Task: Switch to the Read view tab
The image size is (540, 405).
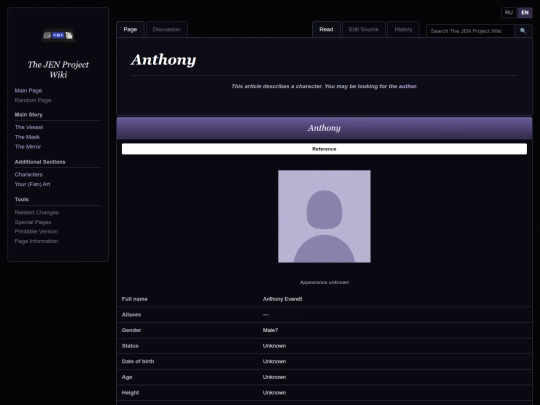Action: [326, 30]
